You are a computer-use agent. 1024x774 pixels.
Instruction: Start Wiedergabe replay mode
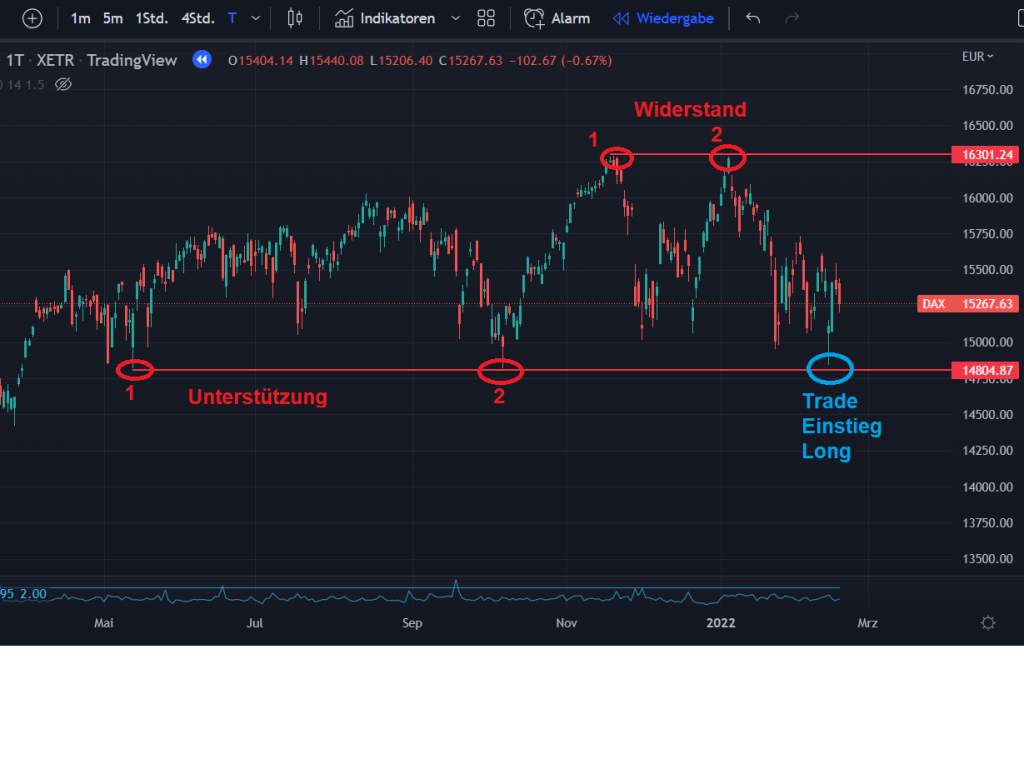(x=663, y=18)
